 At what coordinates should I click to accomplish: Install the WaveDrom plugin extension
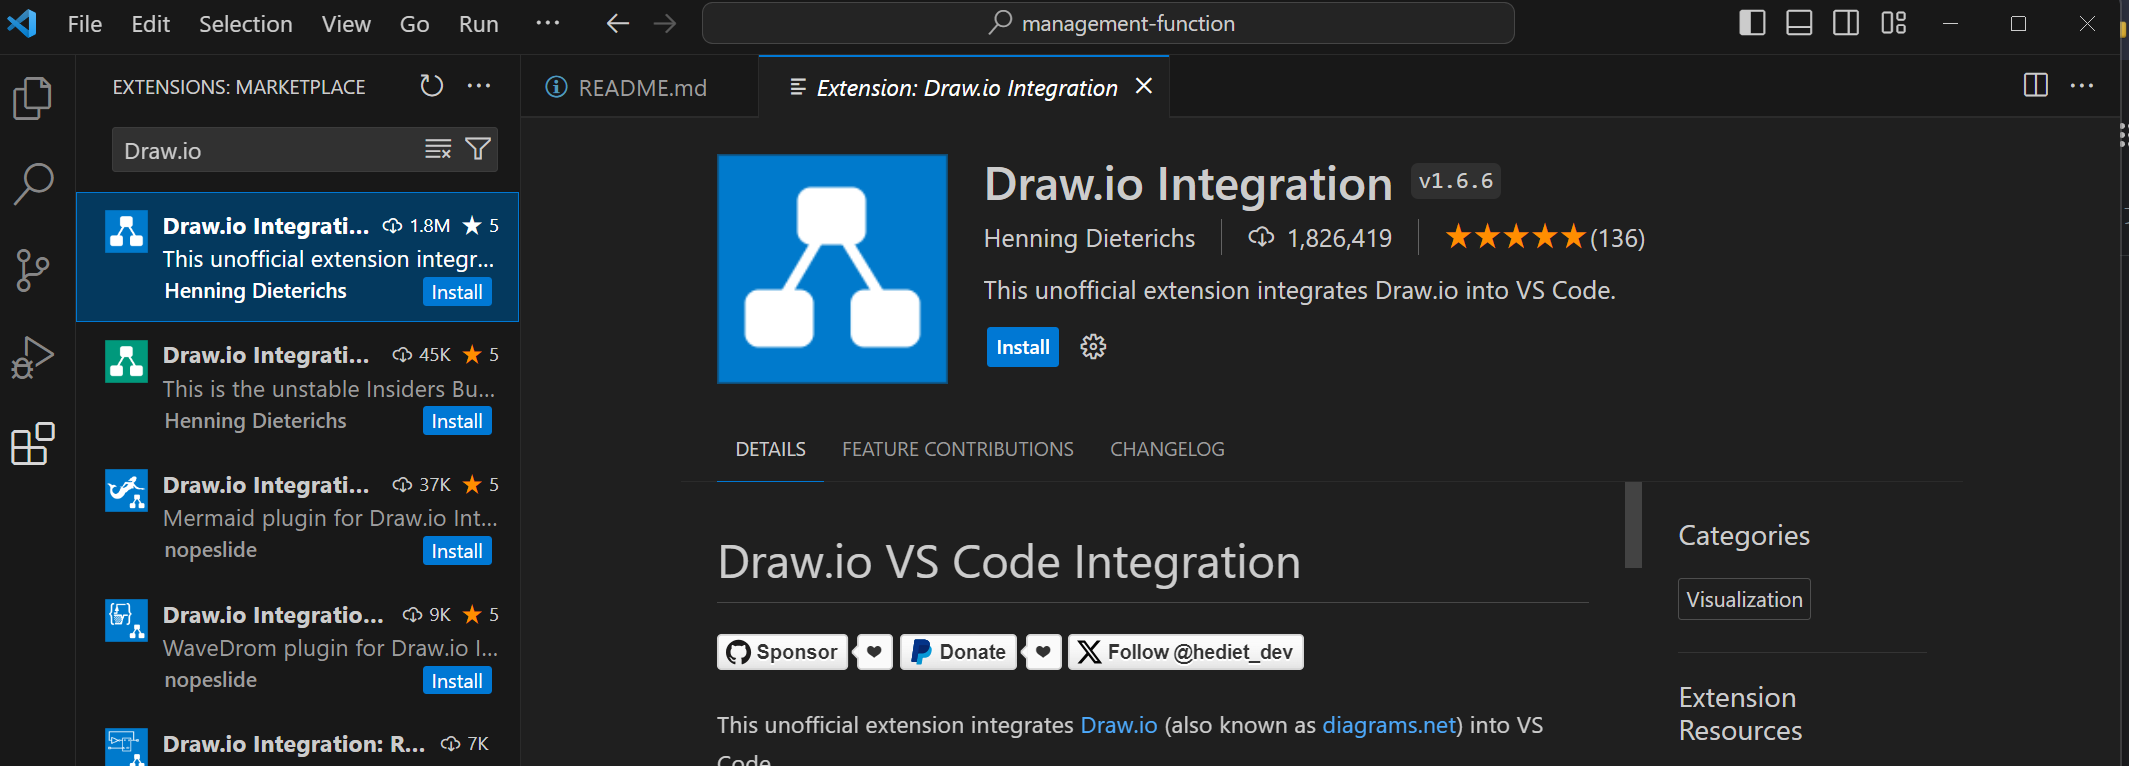tap(457, 681)
